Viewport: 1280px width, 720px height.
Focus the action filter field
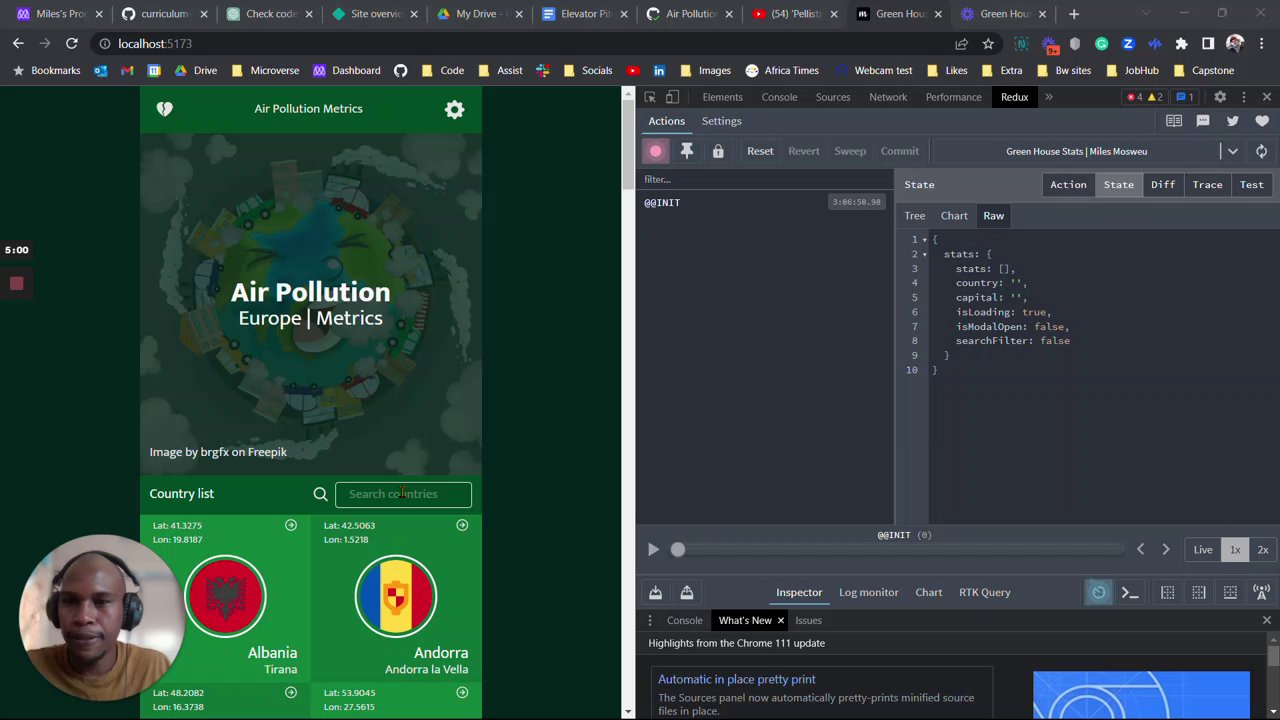[x=764, y=179]
